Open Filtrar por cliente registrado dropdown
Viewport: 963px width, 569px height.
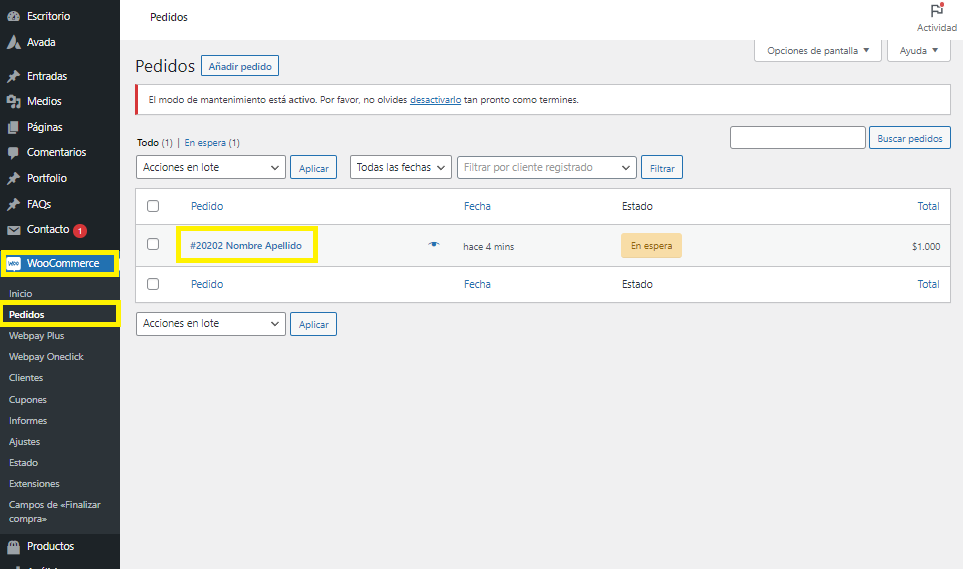tap(546, 168)
